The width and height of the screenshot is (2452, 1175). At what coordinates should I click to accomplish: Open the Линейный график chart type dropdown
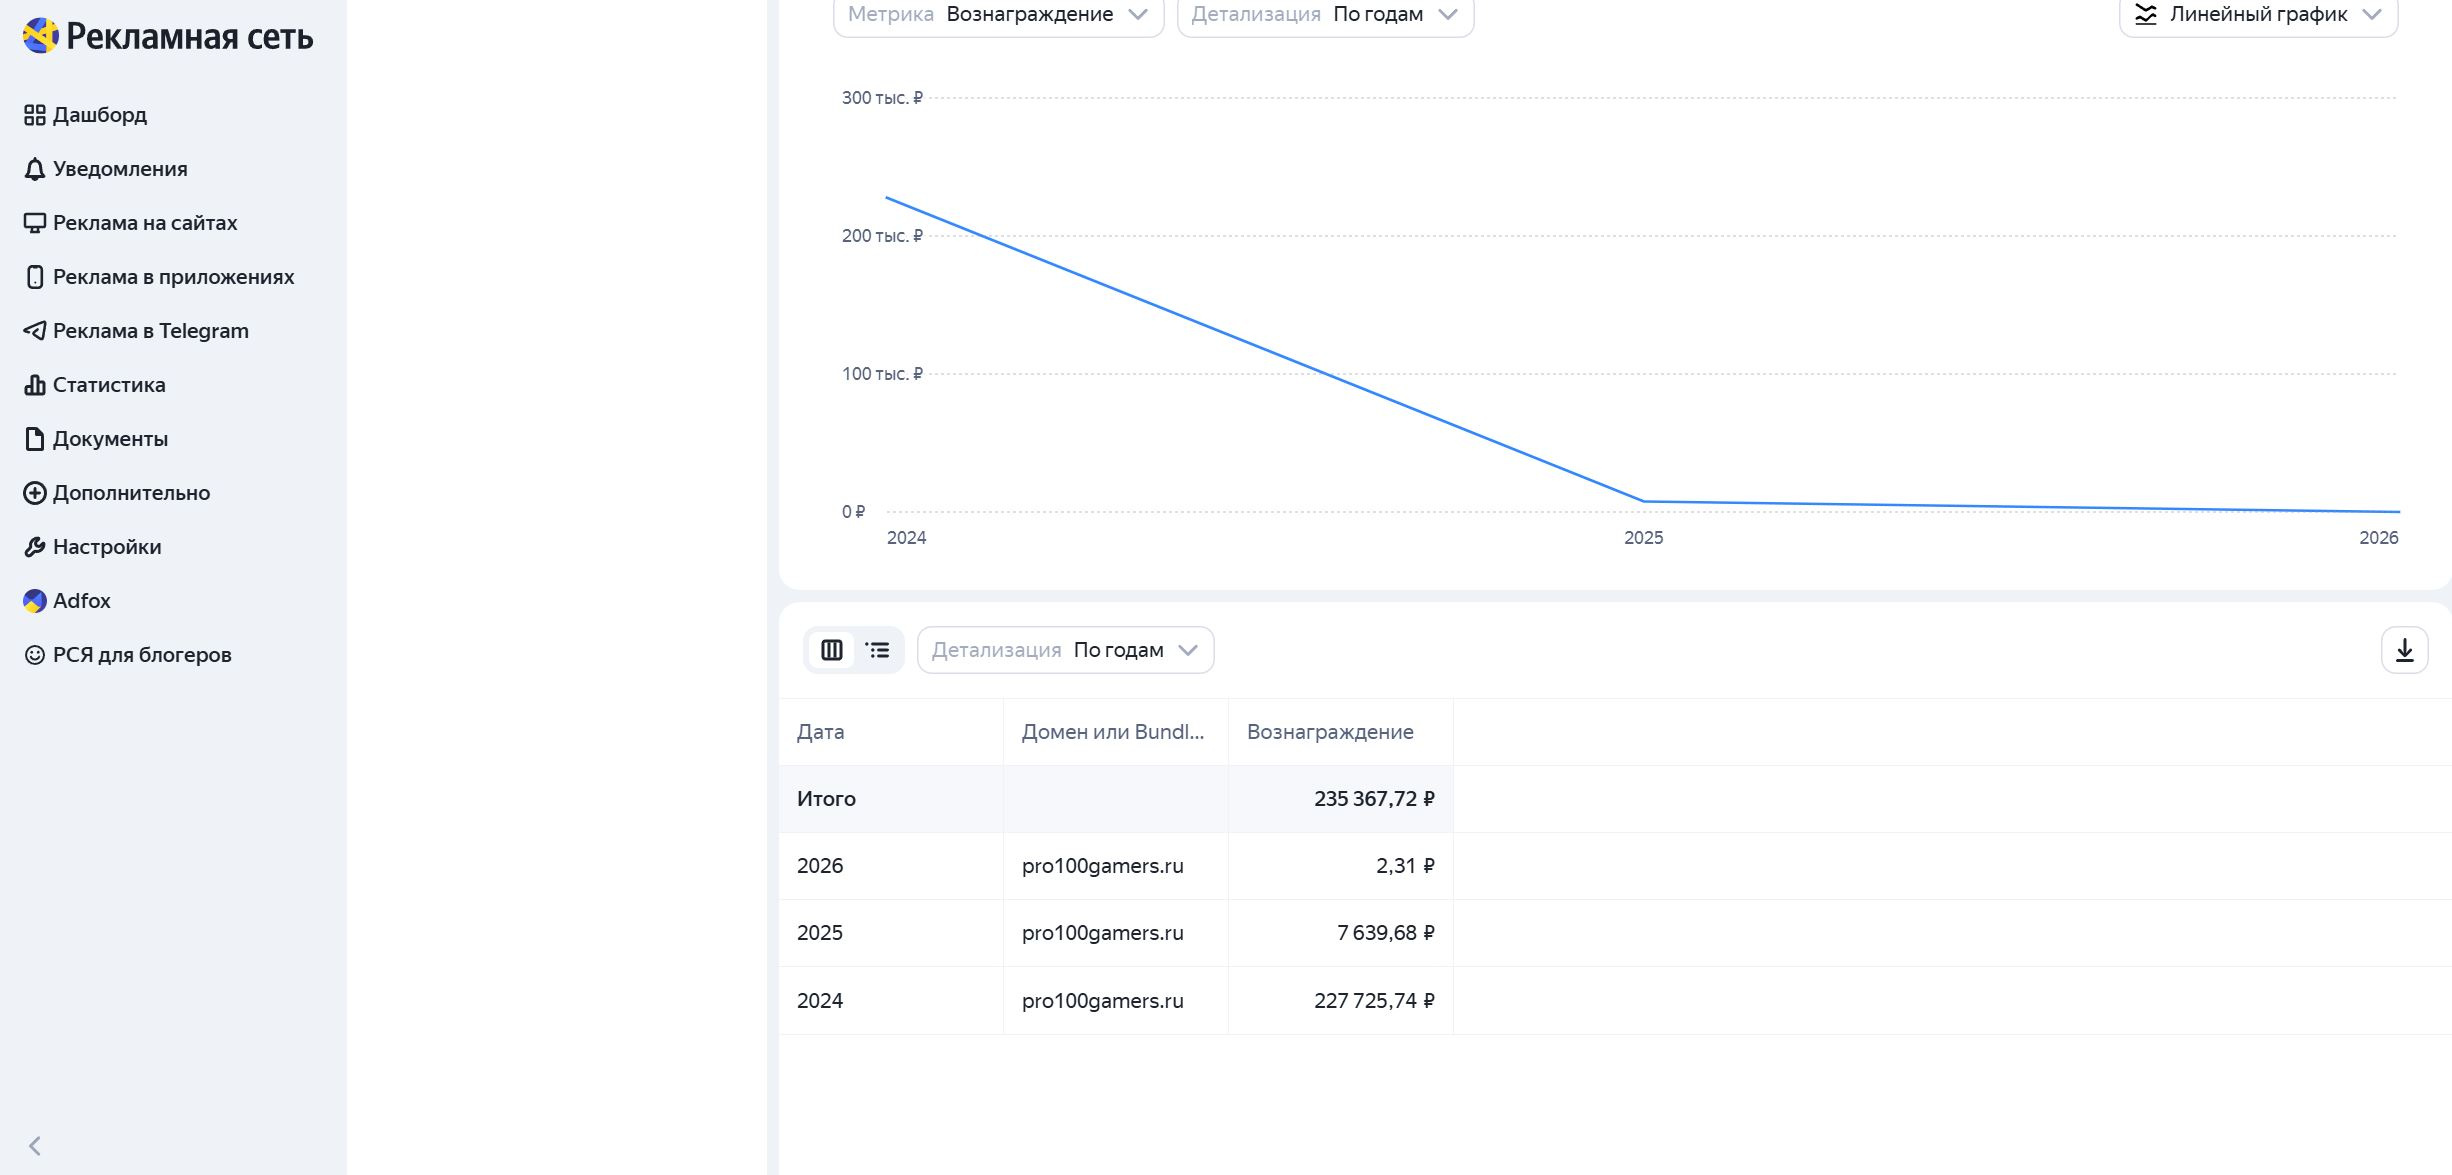pyautogui.click(x=2258, y=15)
